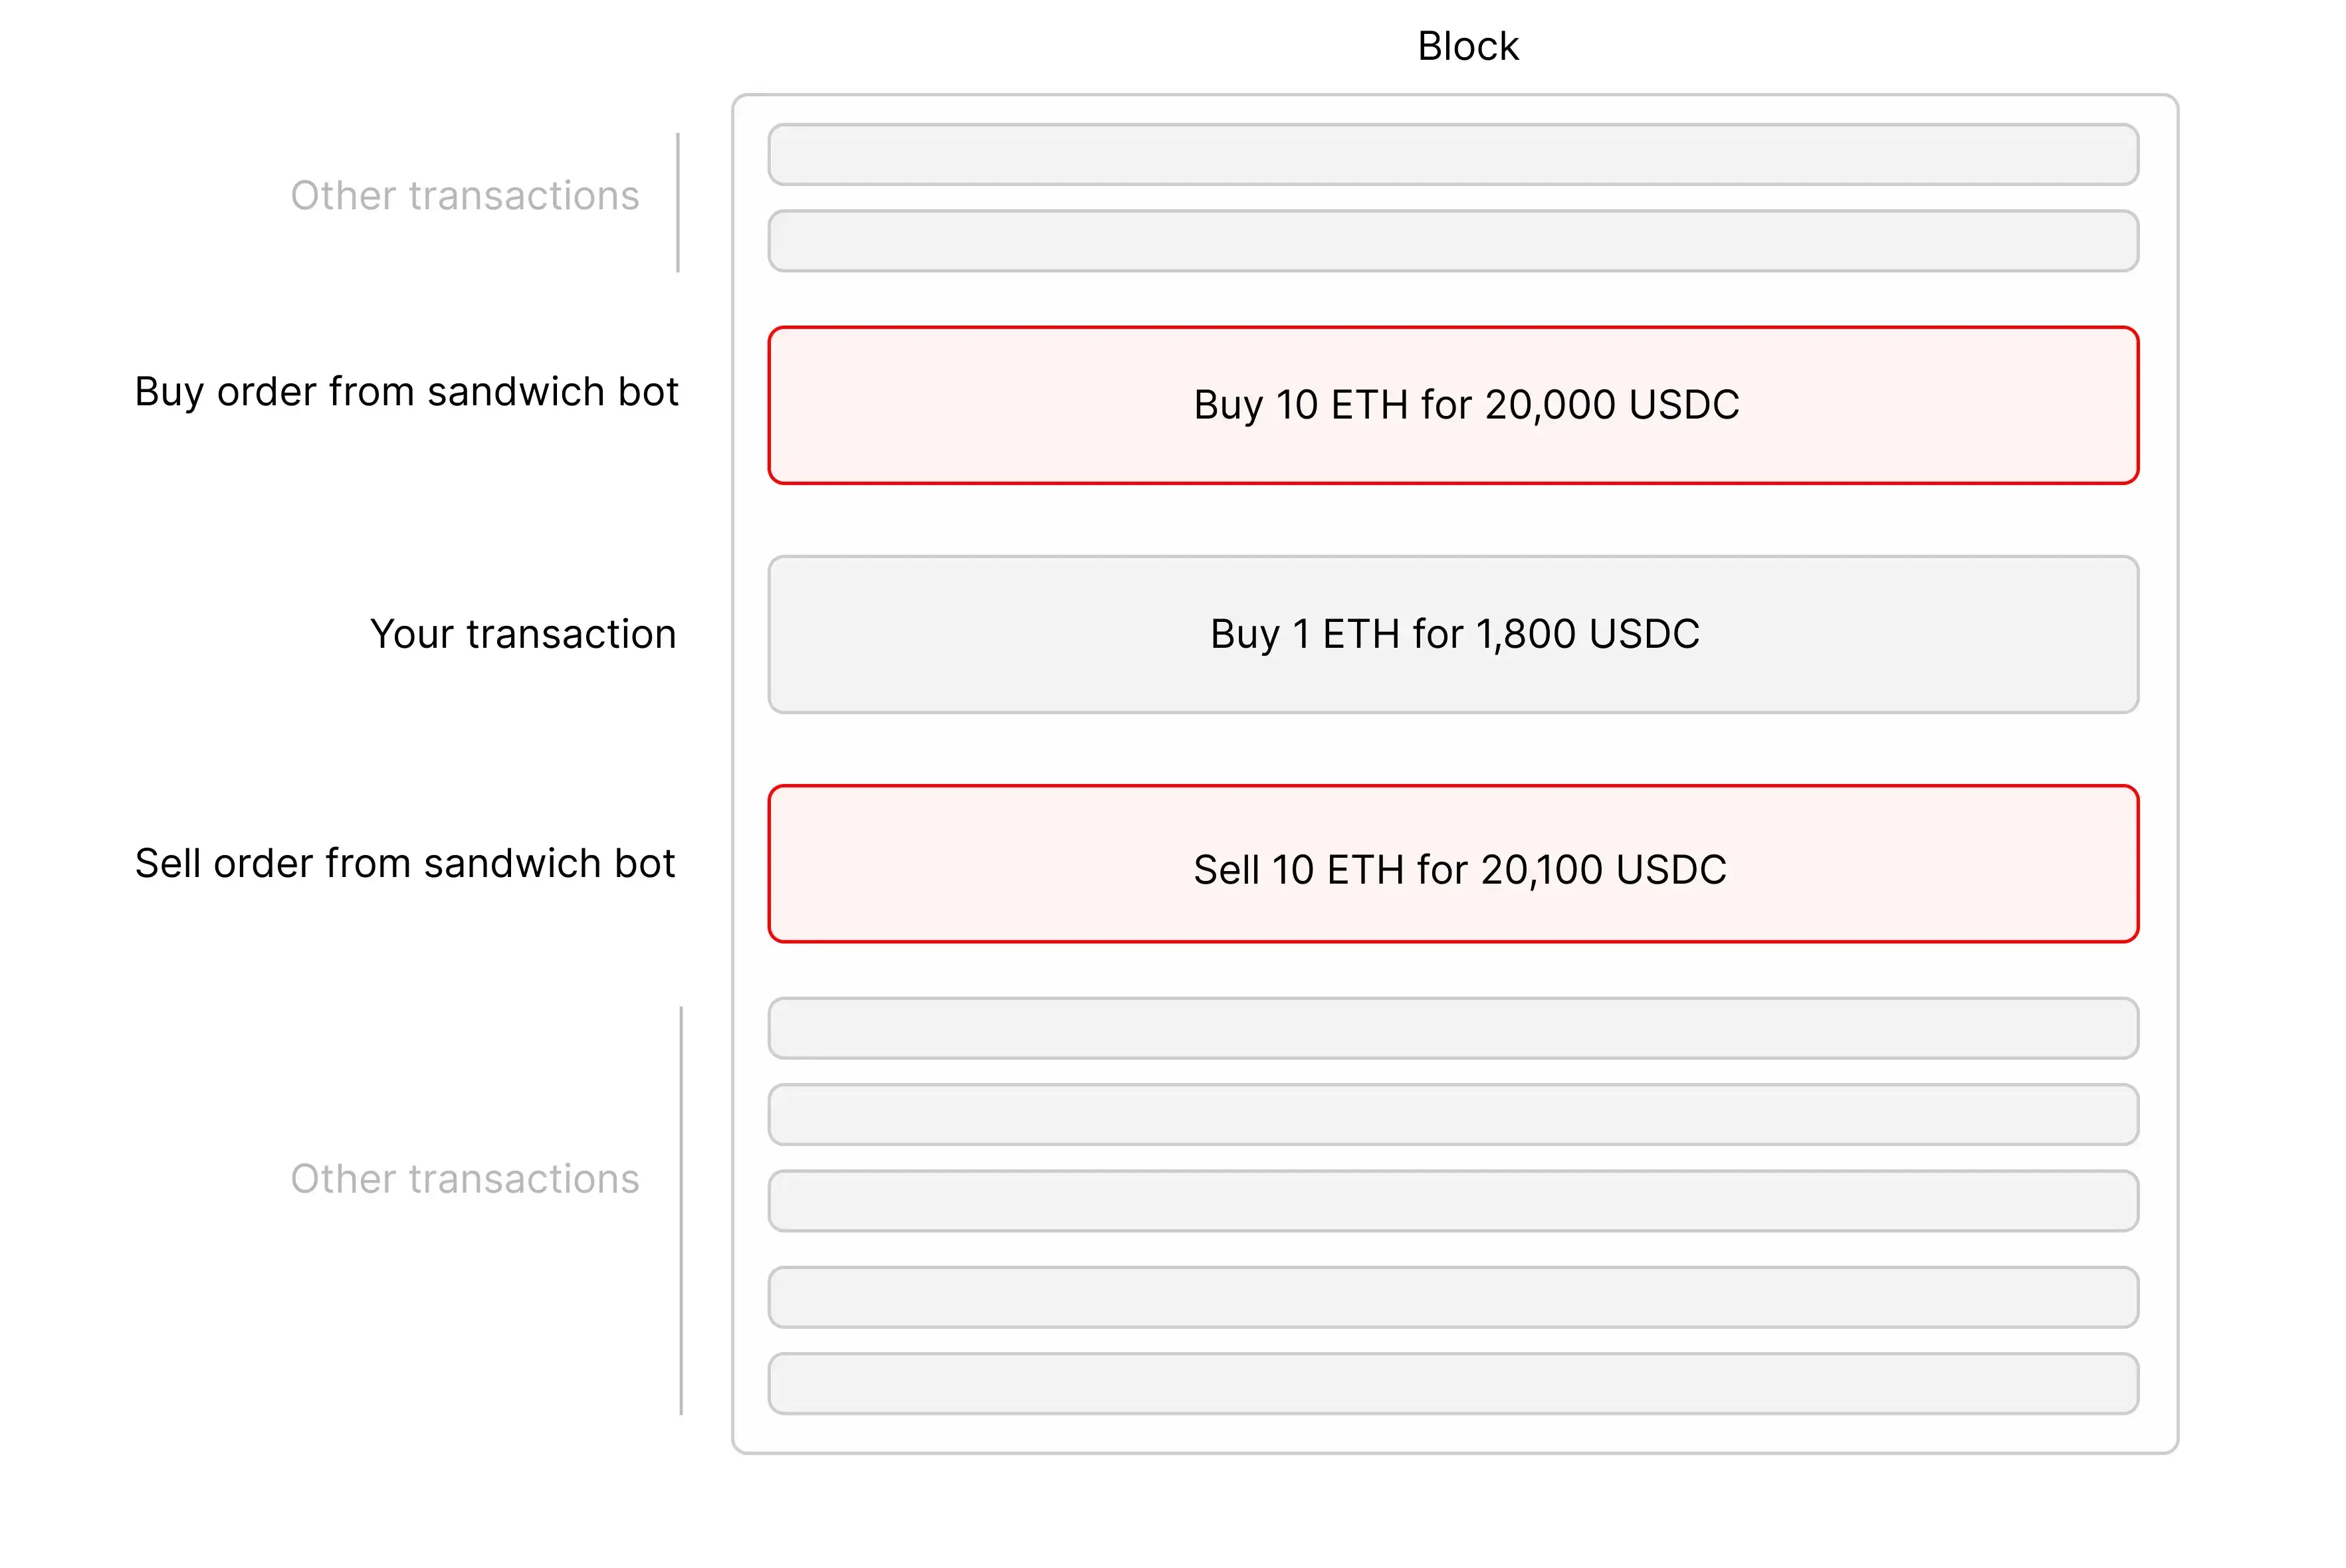2346x1568 pixels.
Task: Click fourth empty bar below the sell order
Action: point(1452,1297)
